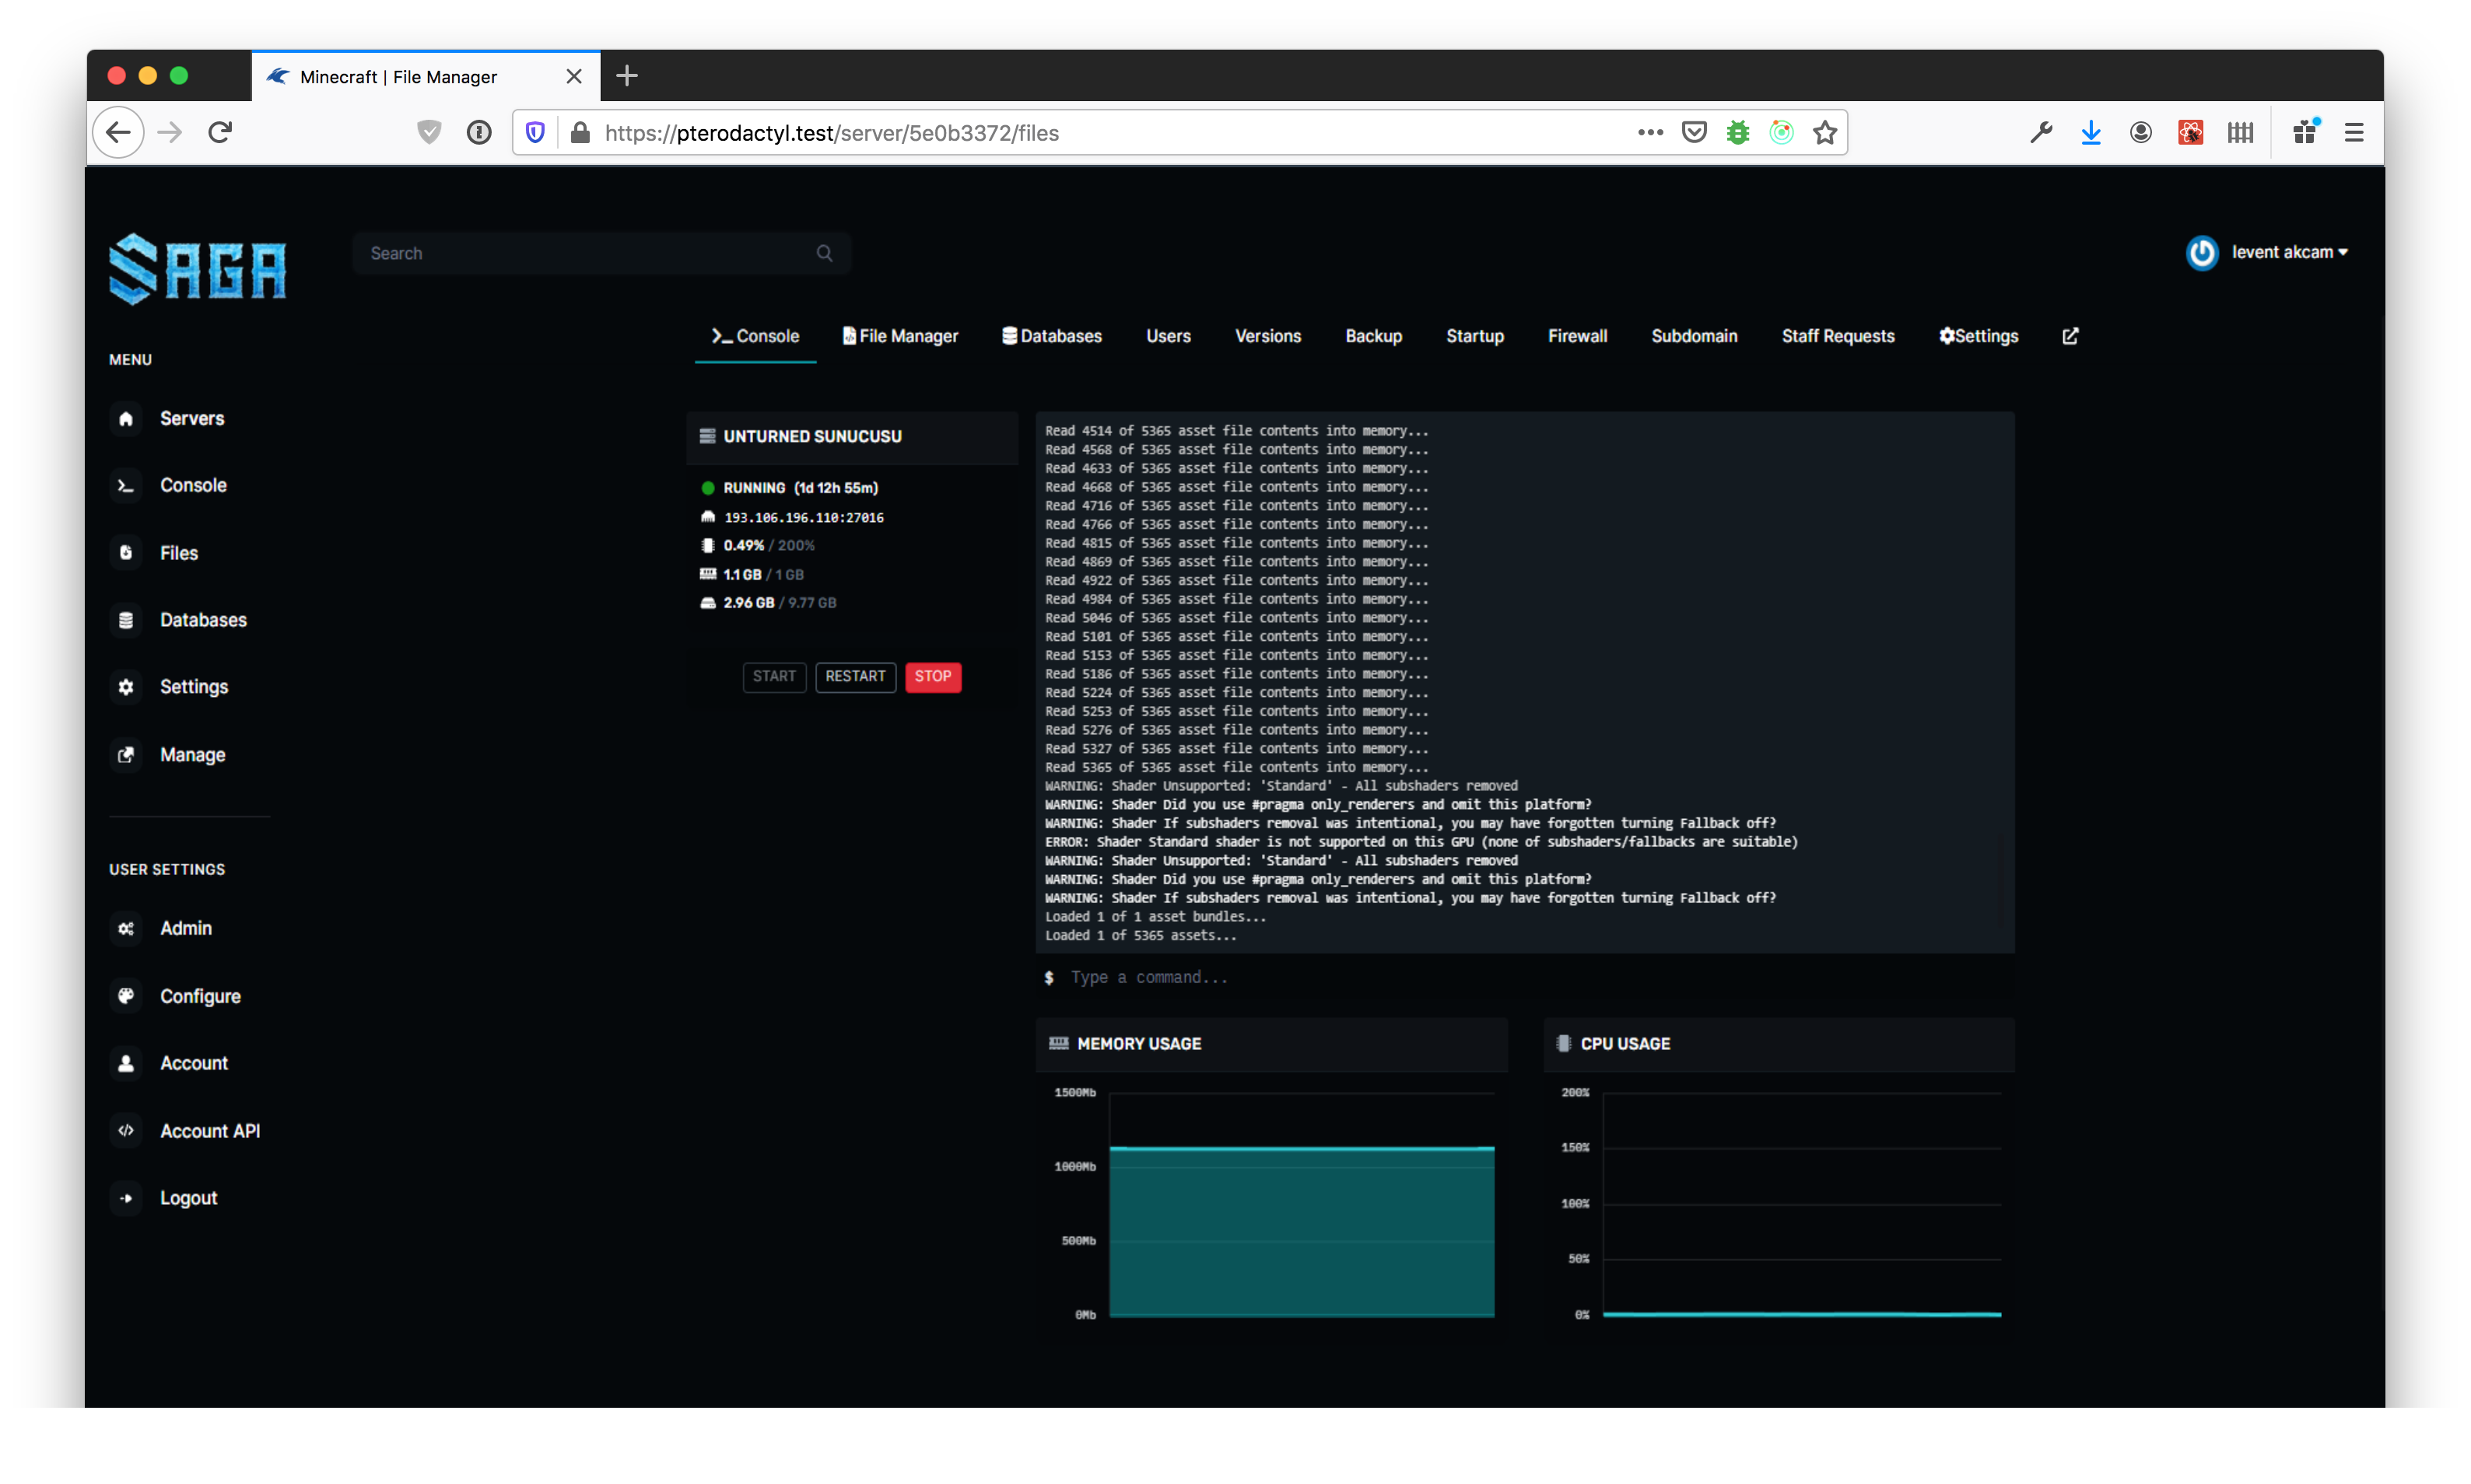The width and height of the screenshot is (2471, 1484).
Task: Open the external link icon after Settings tab
Action: click(x=2070, y=336)
